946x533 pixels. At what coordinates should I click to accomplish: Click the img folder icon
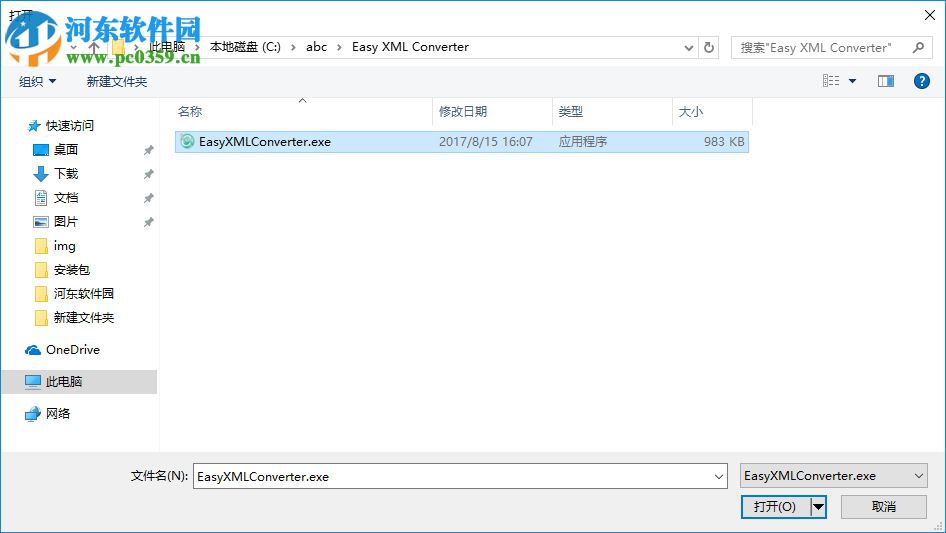point(41,246)
